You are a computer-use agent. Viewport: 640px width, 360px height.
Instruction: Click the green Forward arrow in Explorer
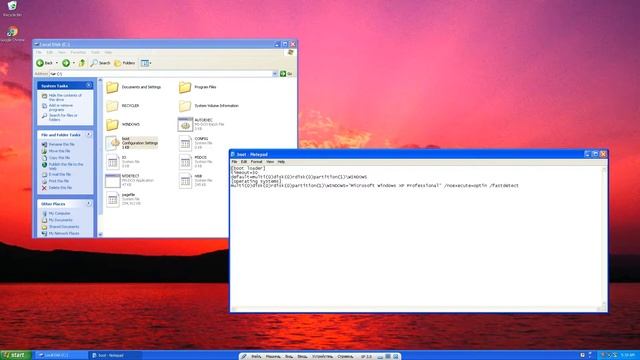[66, 63]
